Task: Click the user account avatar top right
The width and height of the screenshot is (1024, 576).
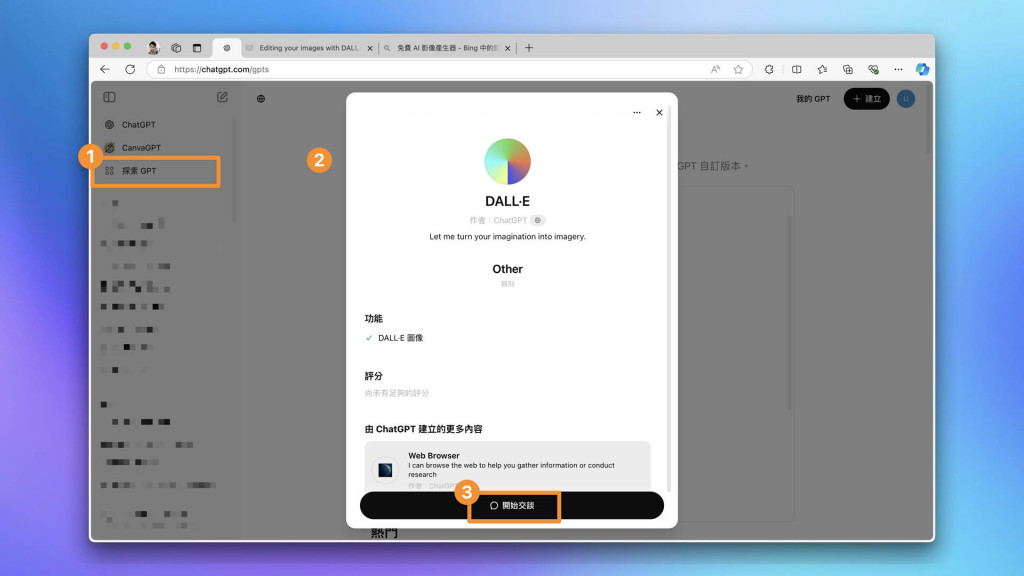Action: pos(906,99)
